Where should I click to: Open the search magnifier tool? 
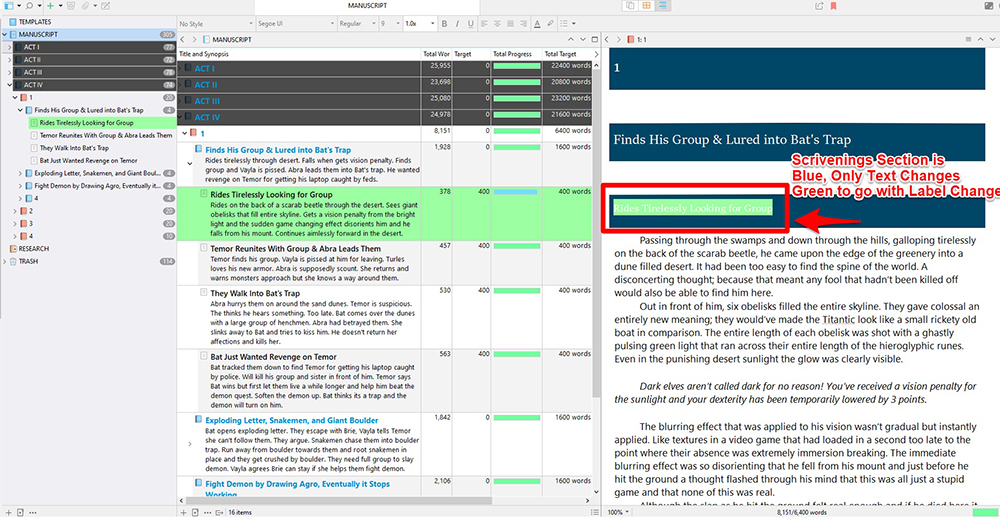click(x=29, y=6)
